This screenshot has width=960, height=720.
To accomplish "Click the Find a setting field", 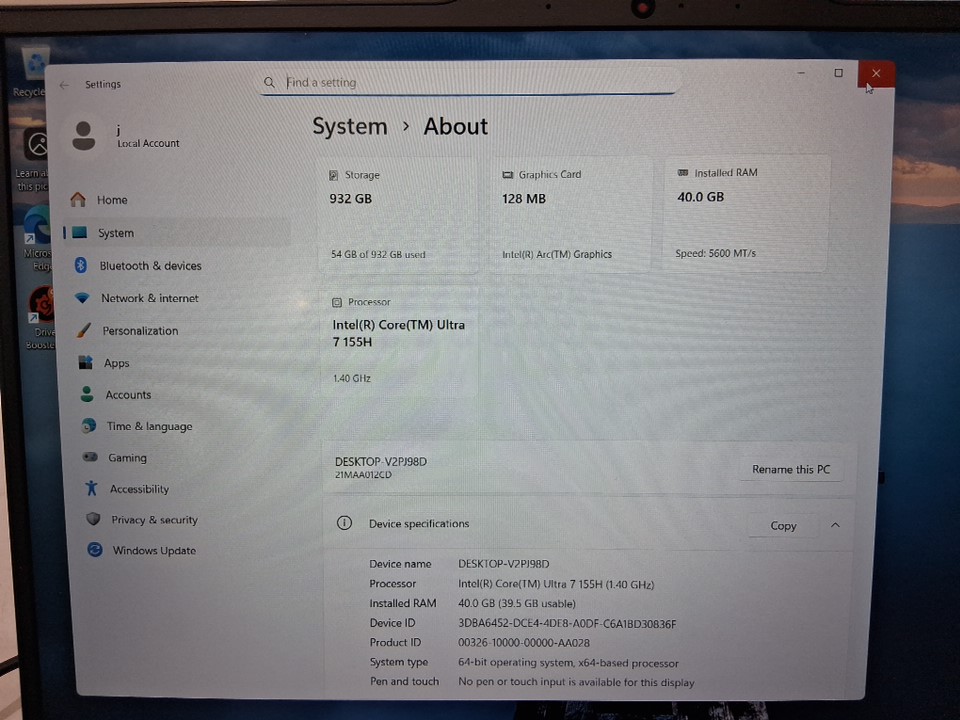I will coord(470,83).
